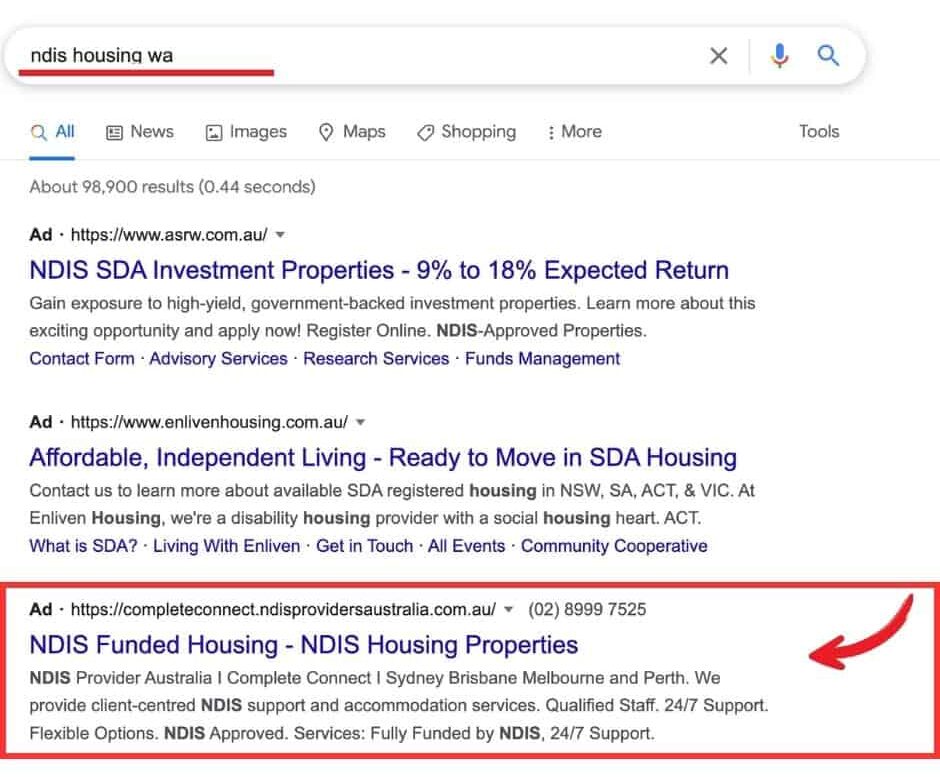Open NDIS SDA Investment Properties ad headline
940x777 pixels.
[x=379, y=270]
